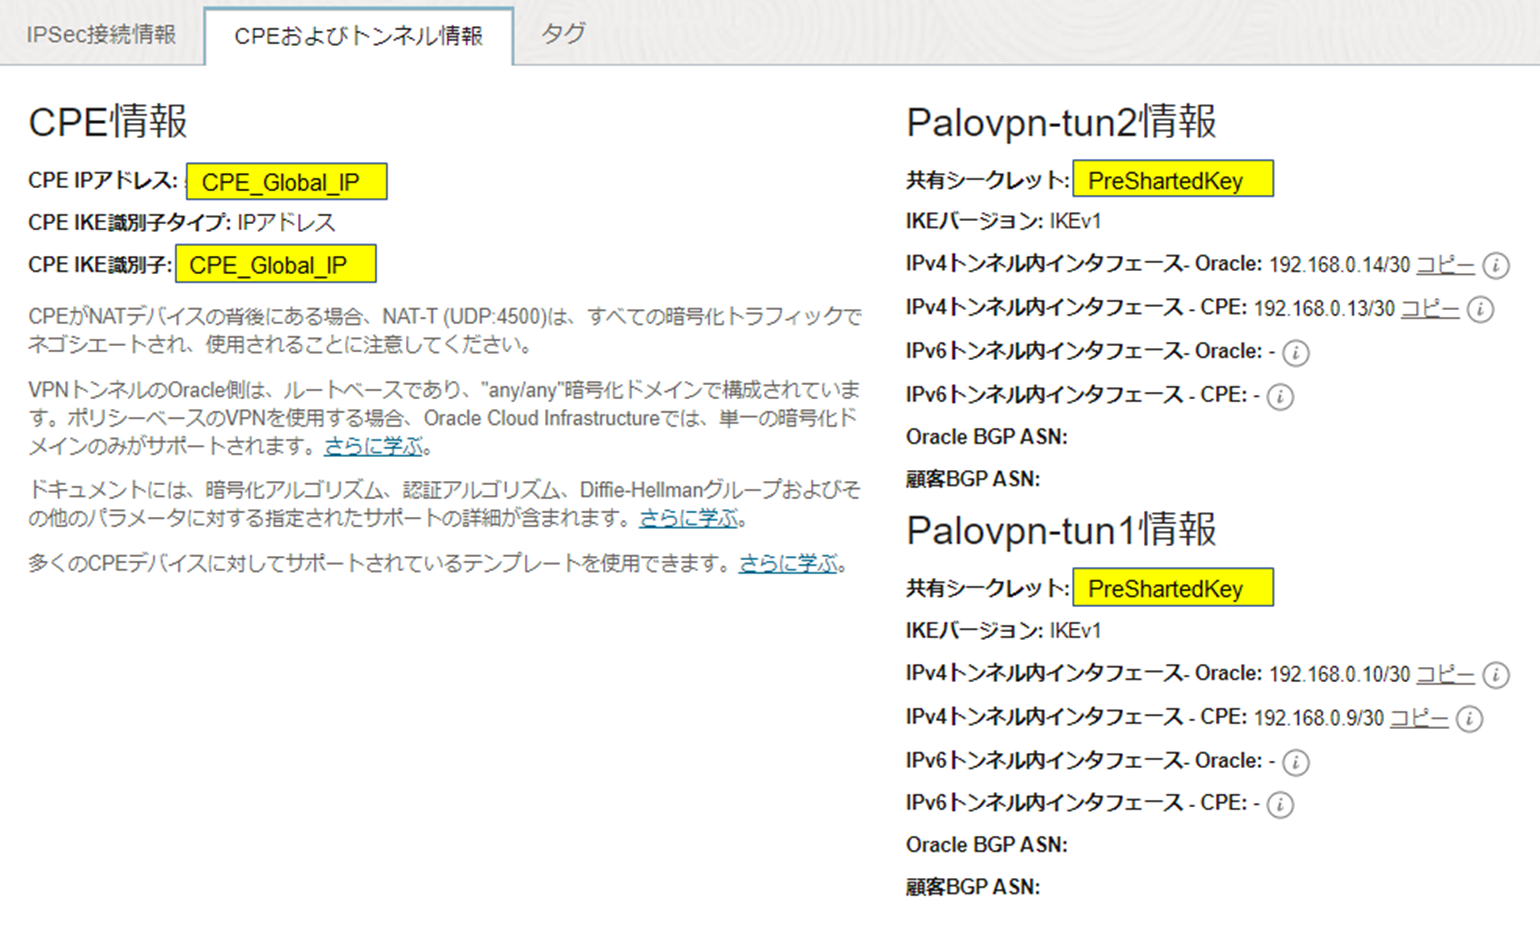Image resolution: width=1540 pixels, height=927 pixels.
Task: Follow さらに学ぶ link about supported parameters
Action: coord(689,518)
